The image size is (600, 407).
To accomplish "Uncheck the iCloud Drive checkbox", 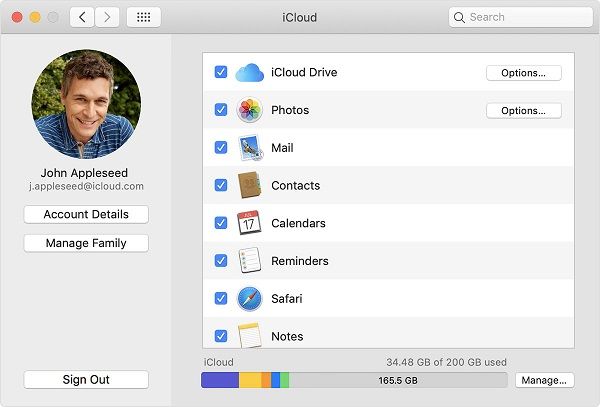I will point(221,73).
